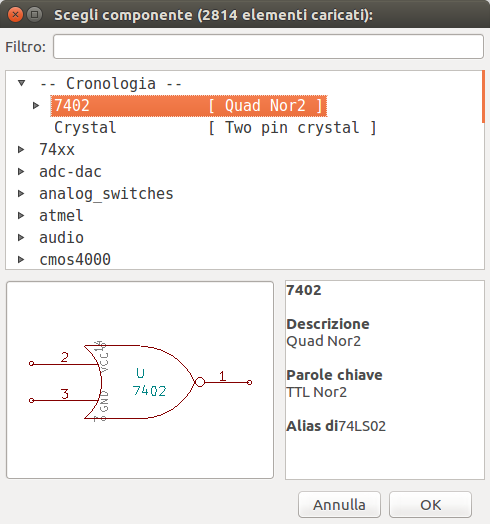490x524 pixels.
Task: Expand the cmos4000 library arrow
Action: click(x=21, y=259)
